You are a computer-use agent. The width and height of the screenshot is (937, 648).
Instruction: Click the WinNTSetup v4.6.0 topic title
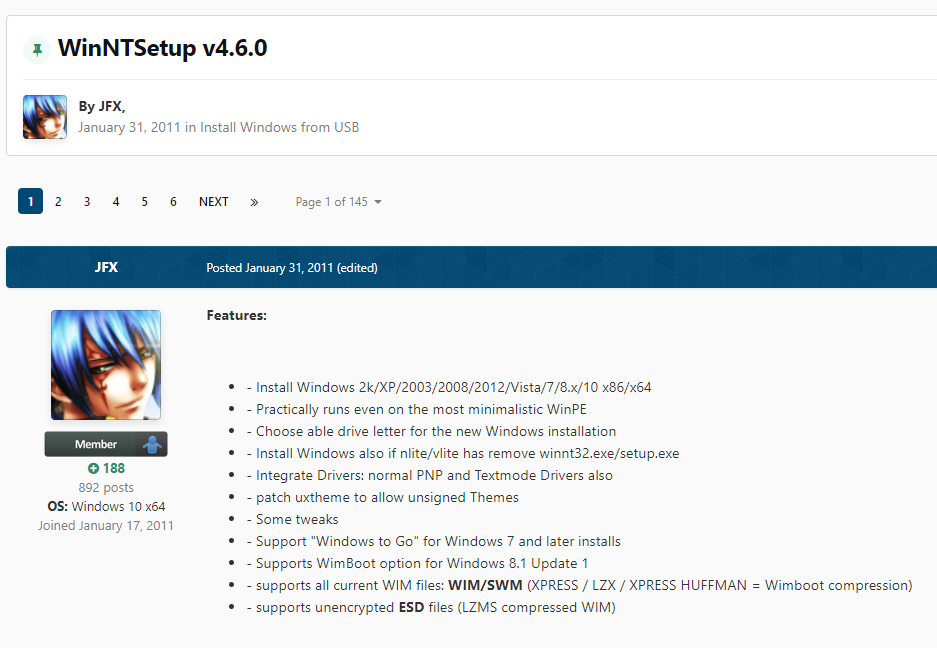[x=163, y=48]
